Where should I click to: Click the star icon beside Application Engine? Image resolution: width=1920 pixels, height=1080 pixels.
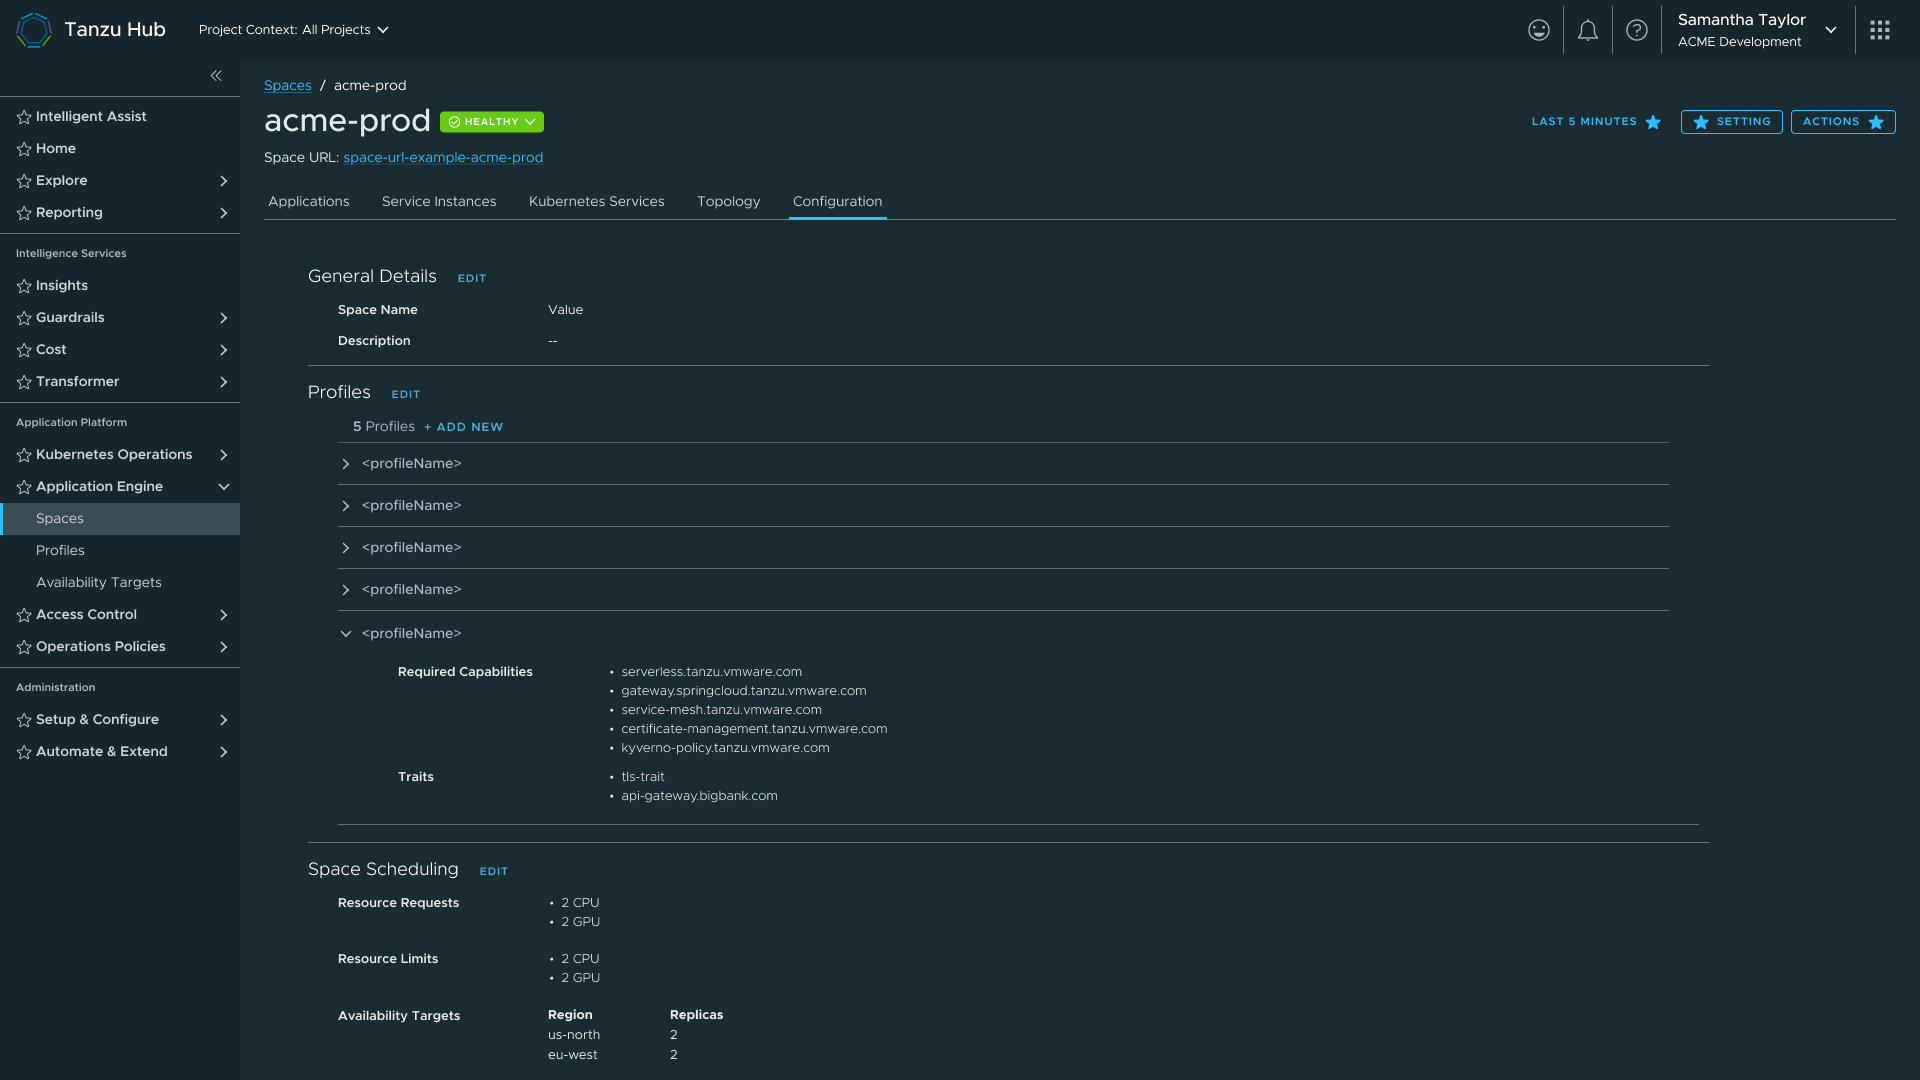coord(24,487)
